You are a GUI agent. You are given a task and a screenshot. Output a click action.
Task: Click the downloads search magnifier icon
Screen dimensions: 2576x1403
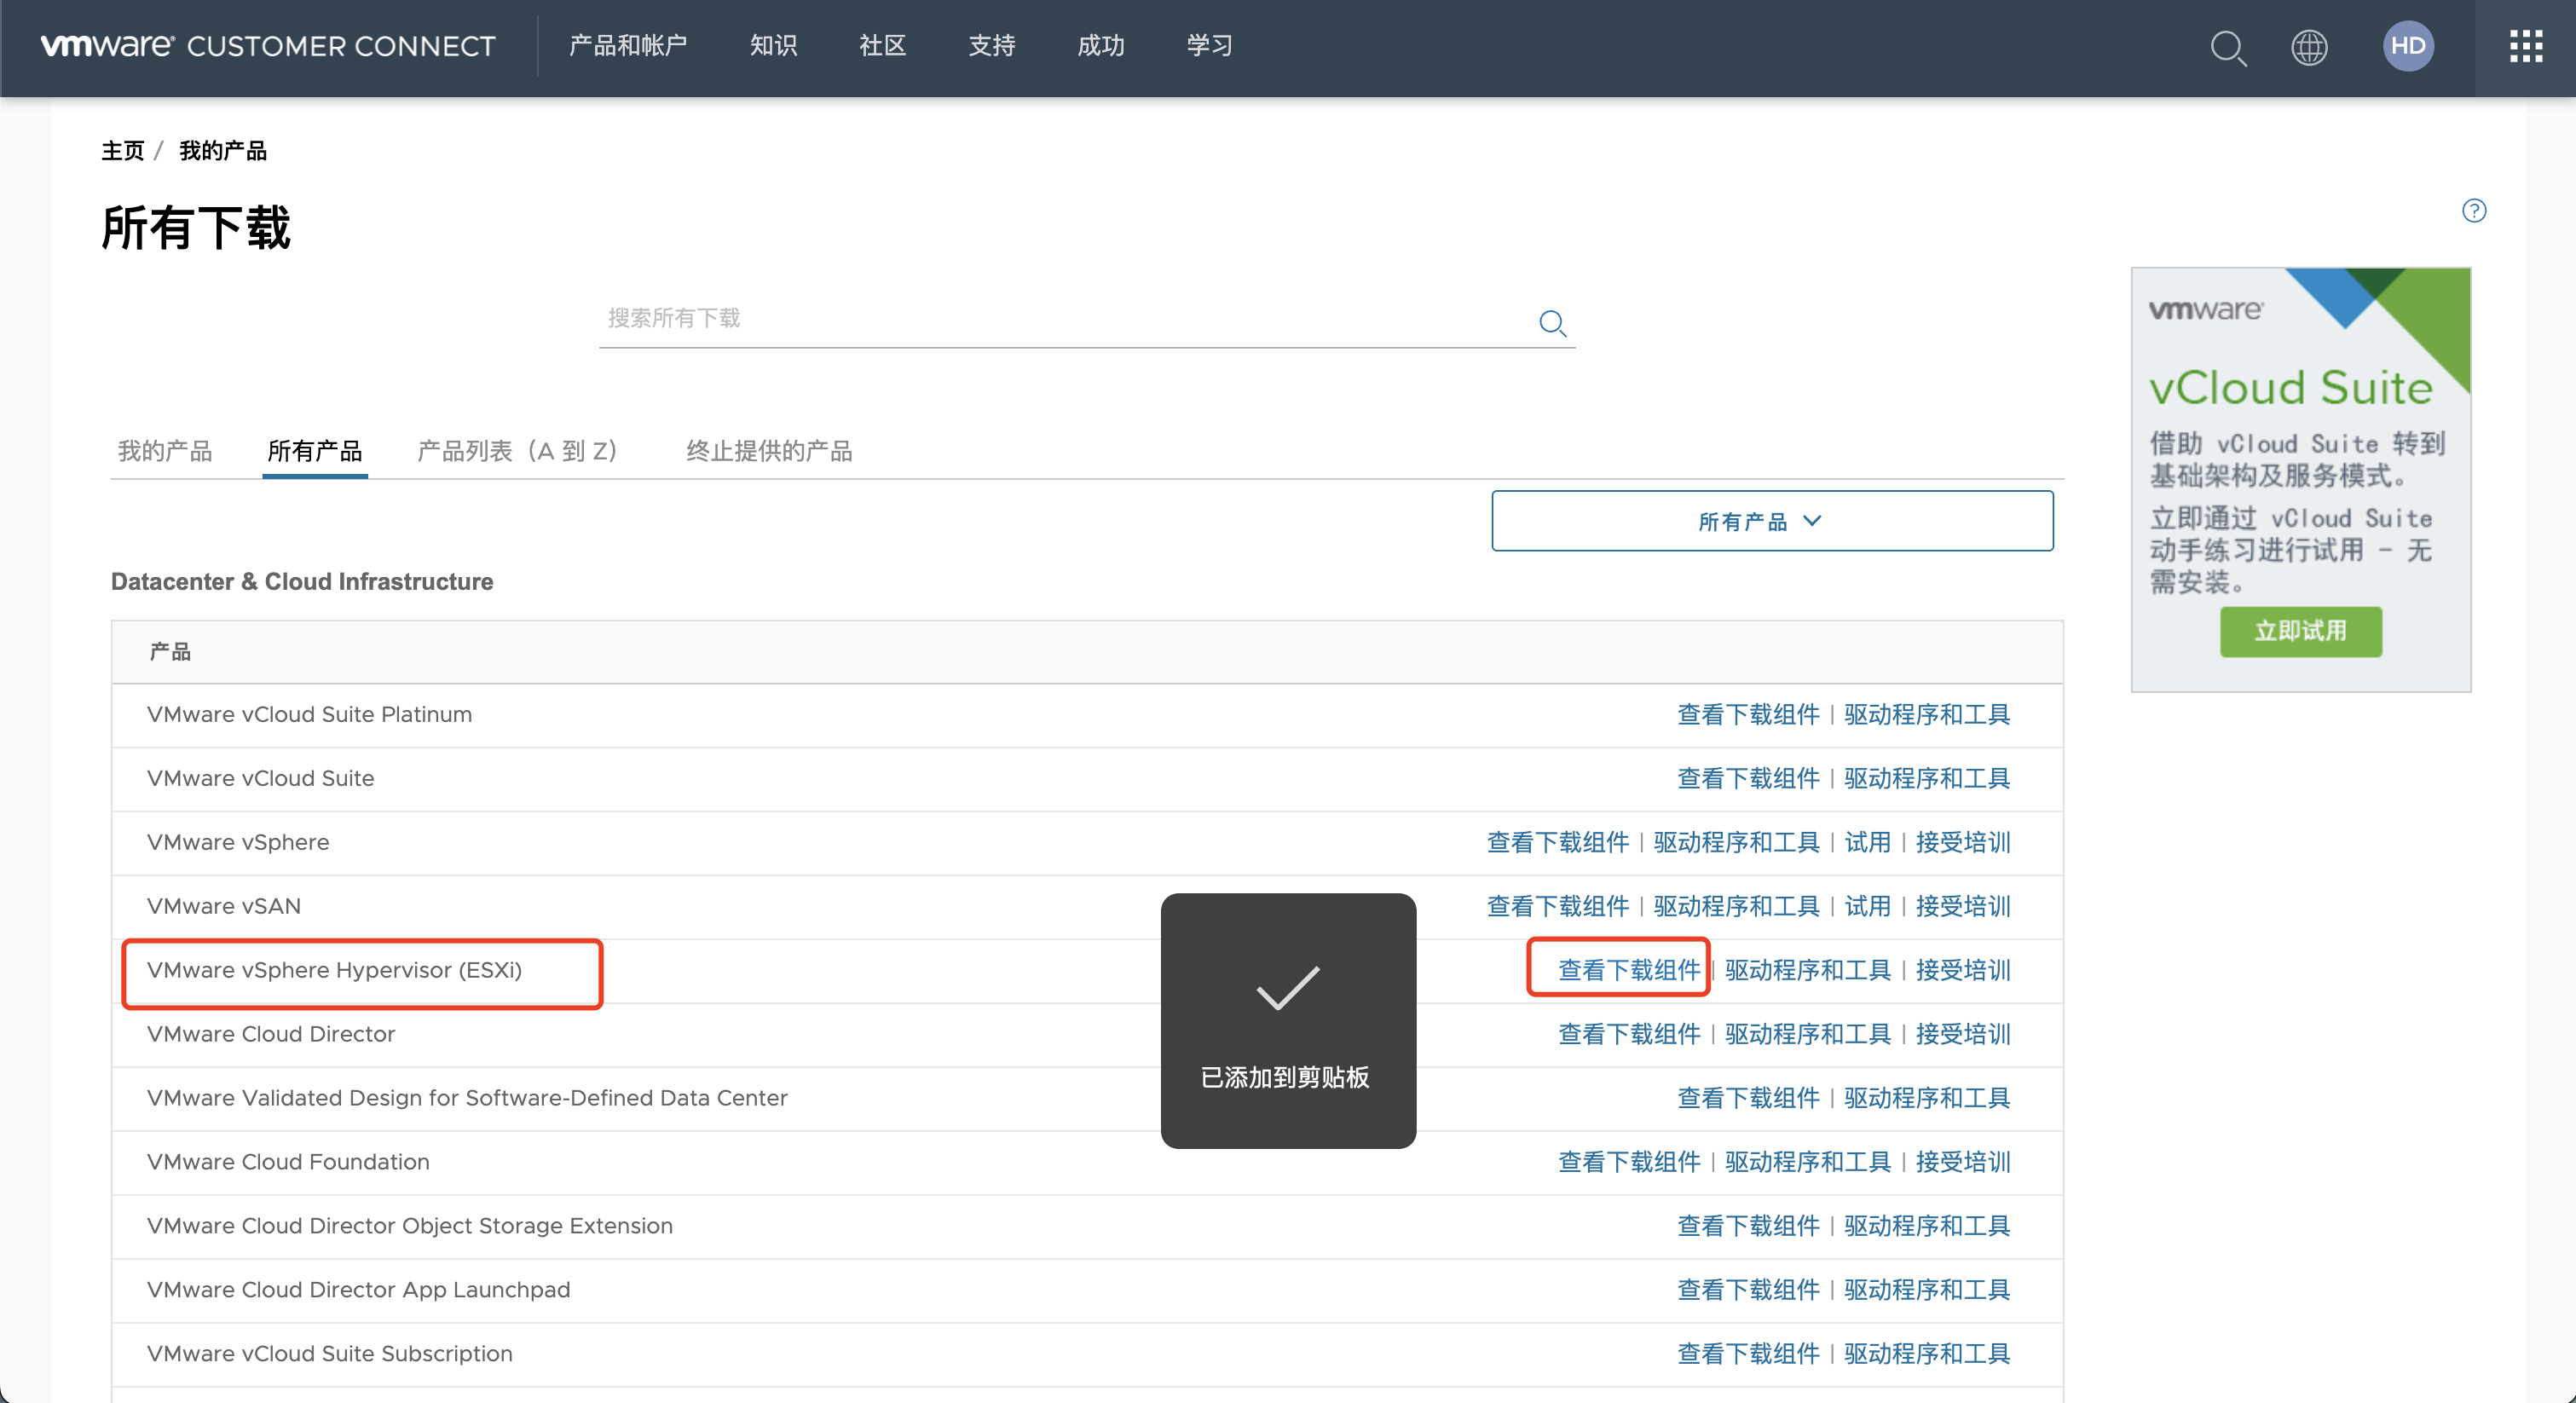point(1552,323)
